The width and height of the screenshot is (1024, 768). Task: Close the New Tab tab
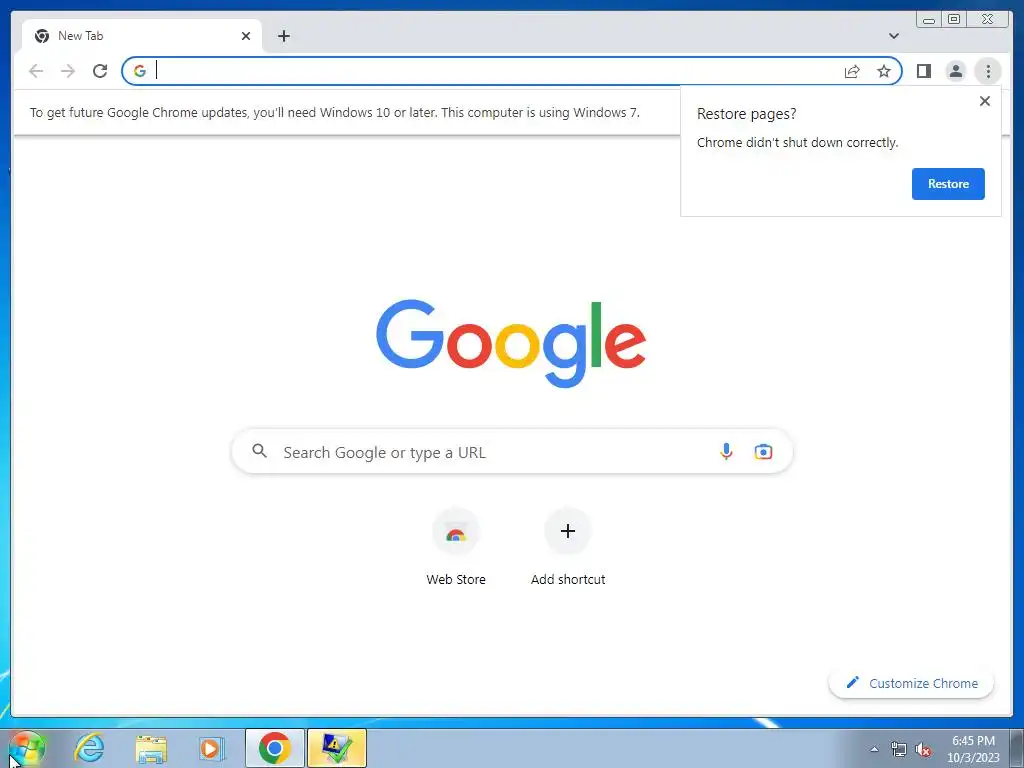tap(246, 36)
